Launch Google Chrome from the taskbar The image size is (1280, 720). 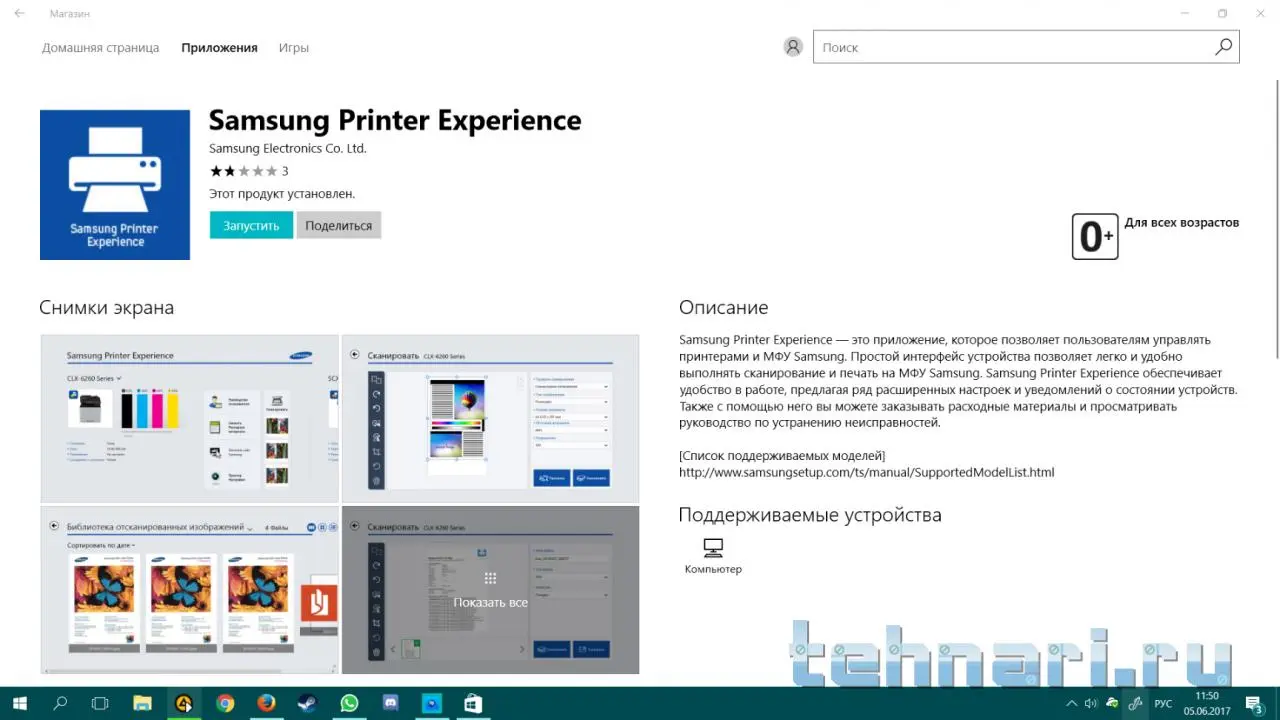(225, 703)
